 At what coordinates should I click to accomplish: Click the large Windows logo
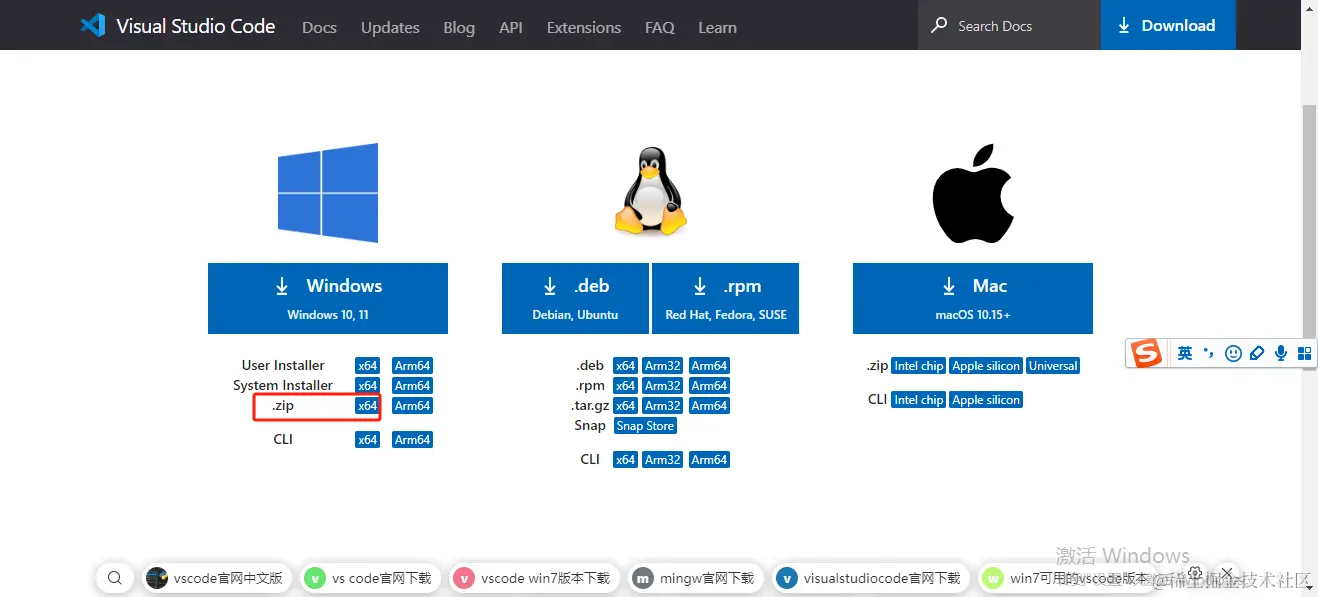tap(328, 193)
